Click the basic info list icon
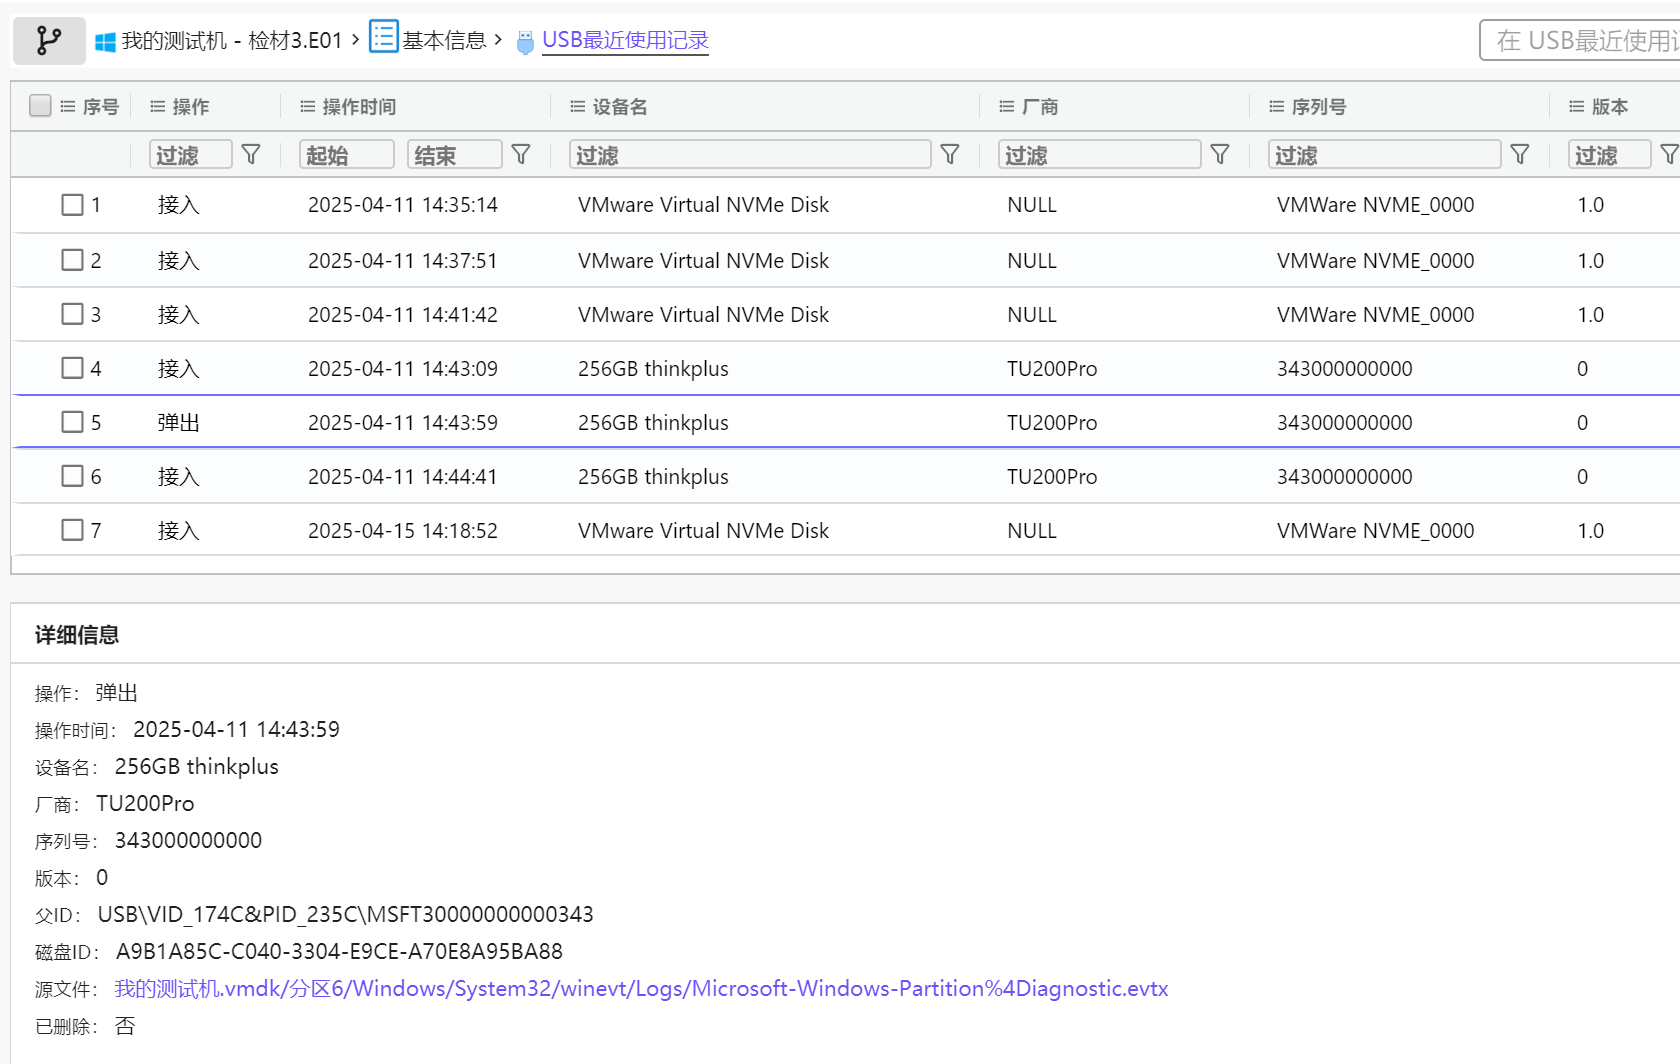Viewport: 1680px width, 1064px height. pyautogui.click(x=384, y=37)
